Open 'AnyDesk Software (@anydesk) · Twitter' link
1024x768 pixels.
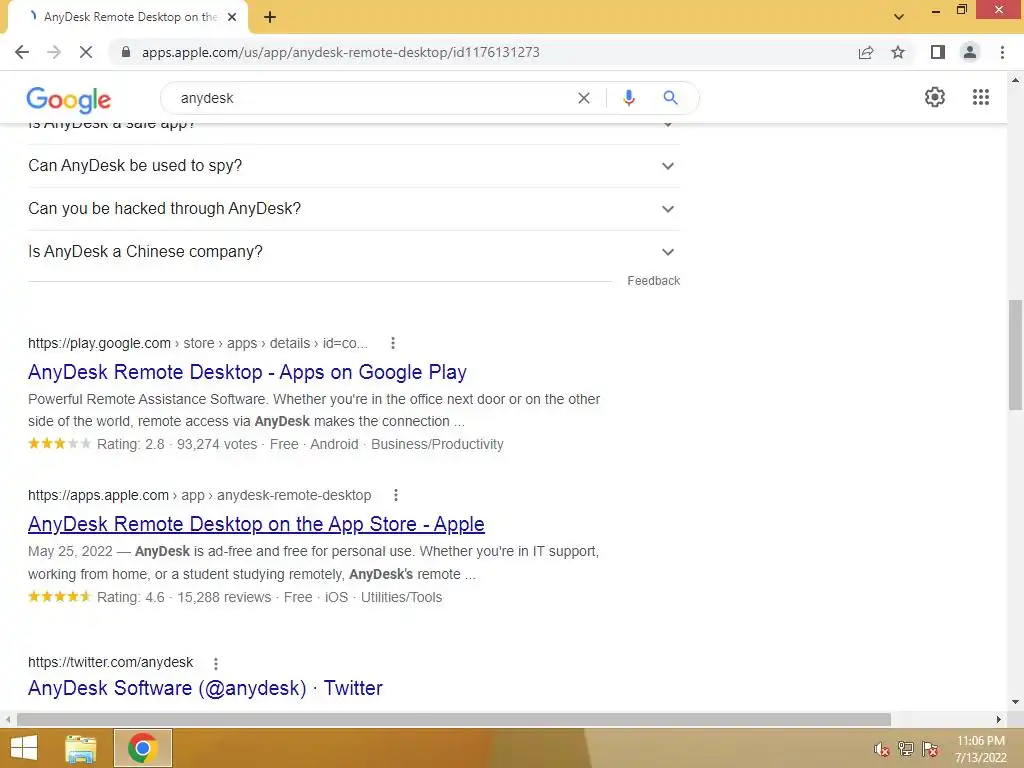(x=205, y=688)
